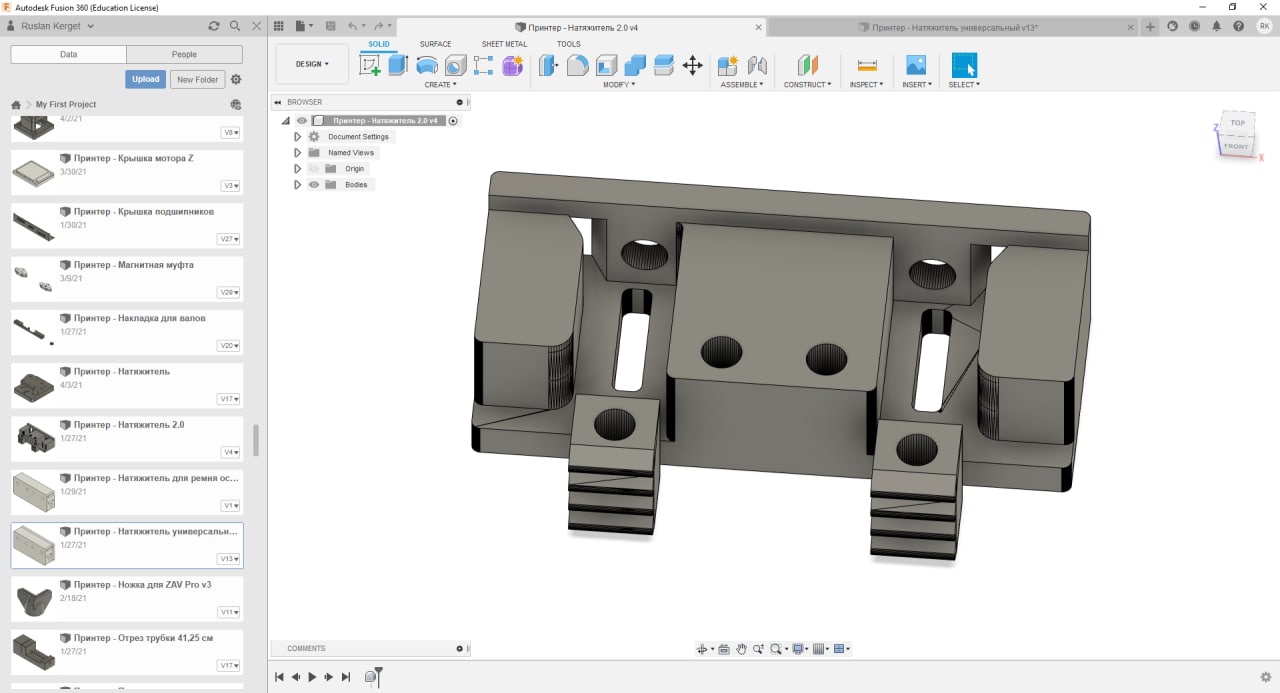Hide the Bodies folder
The width and height of the screenshot is (1280, 693).
tap(314, 185)
